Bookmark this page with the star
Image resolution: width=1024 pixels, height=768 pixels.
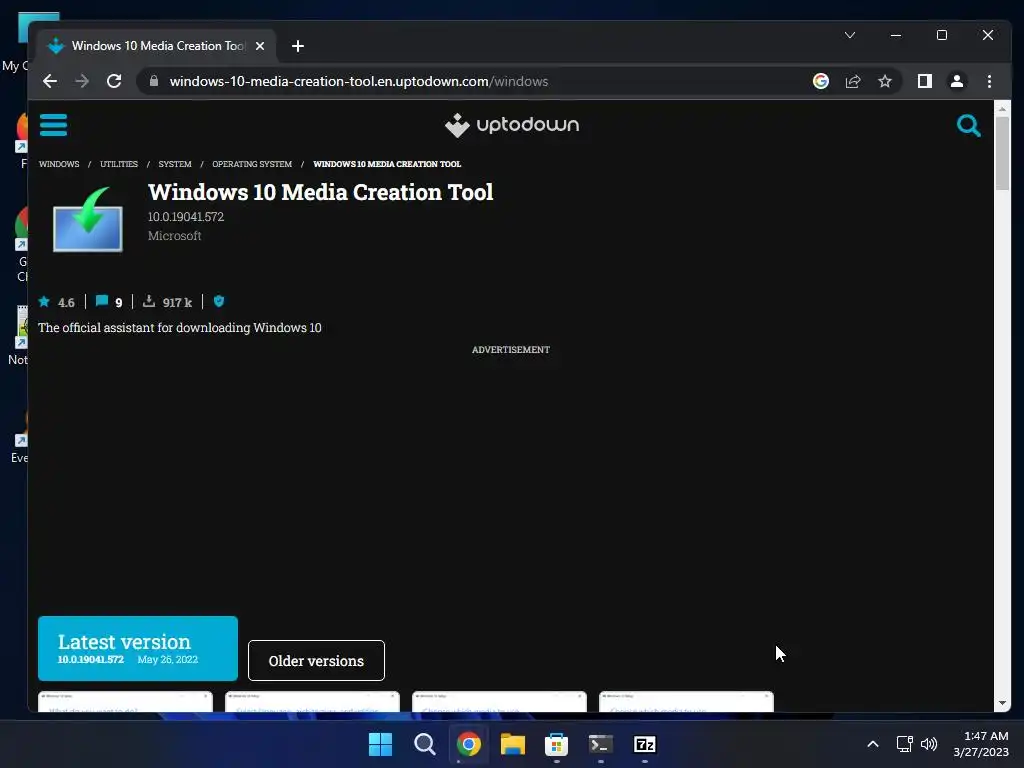885,81
